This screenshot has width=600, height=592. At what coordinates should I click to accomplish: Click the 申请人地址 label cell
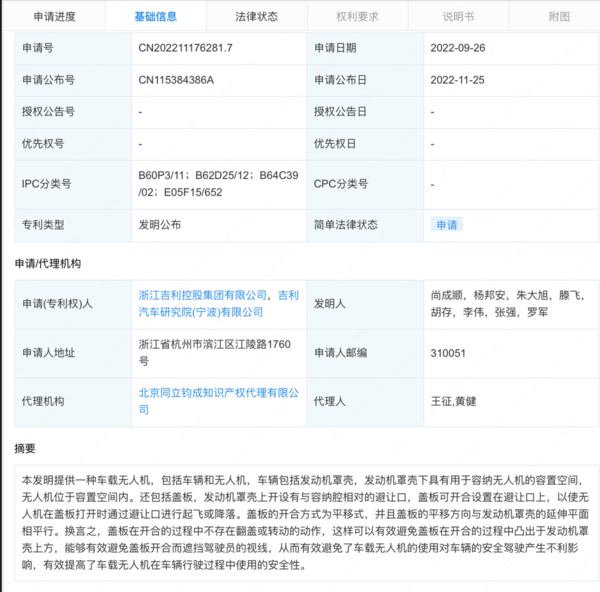tap(73, 353)
